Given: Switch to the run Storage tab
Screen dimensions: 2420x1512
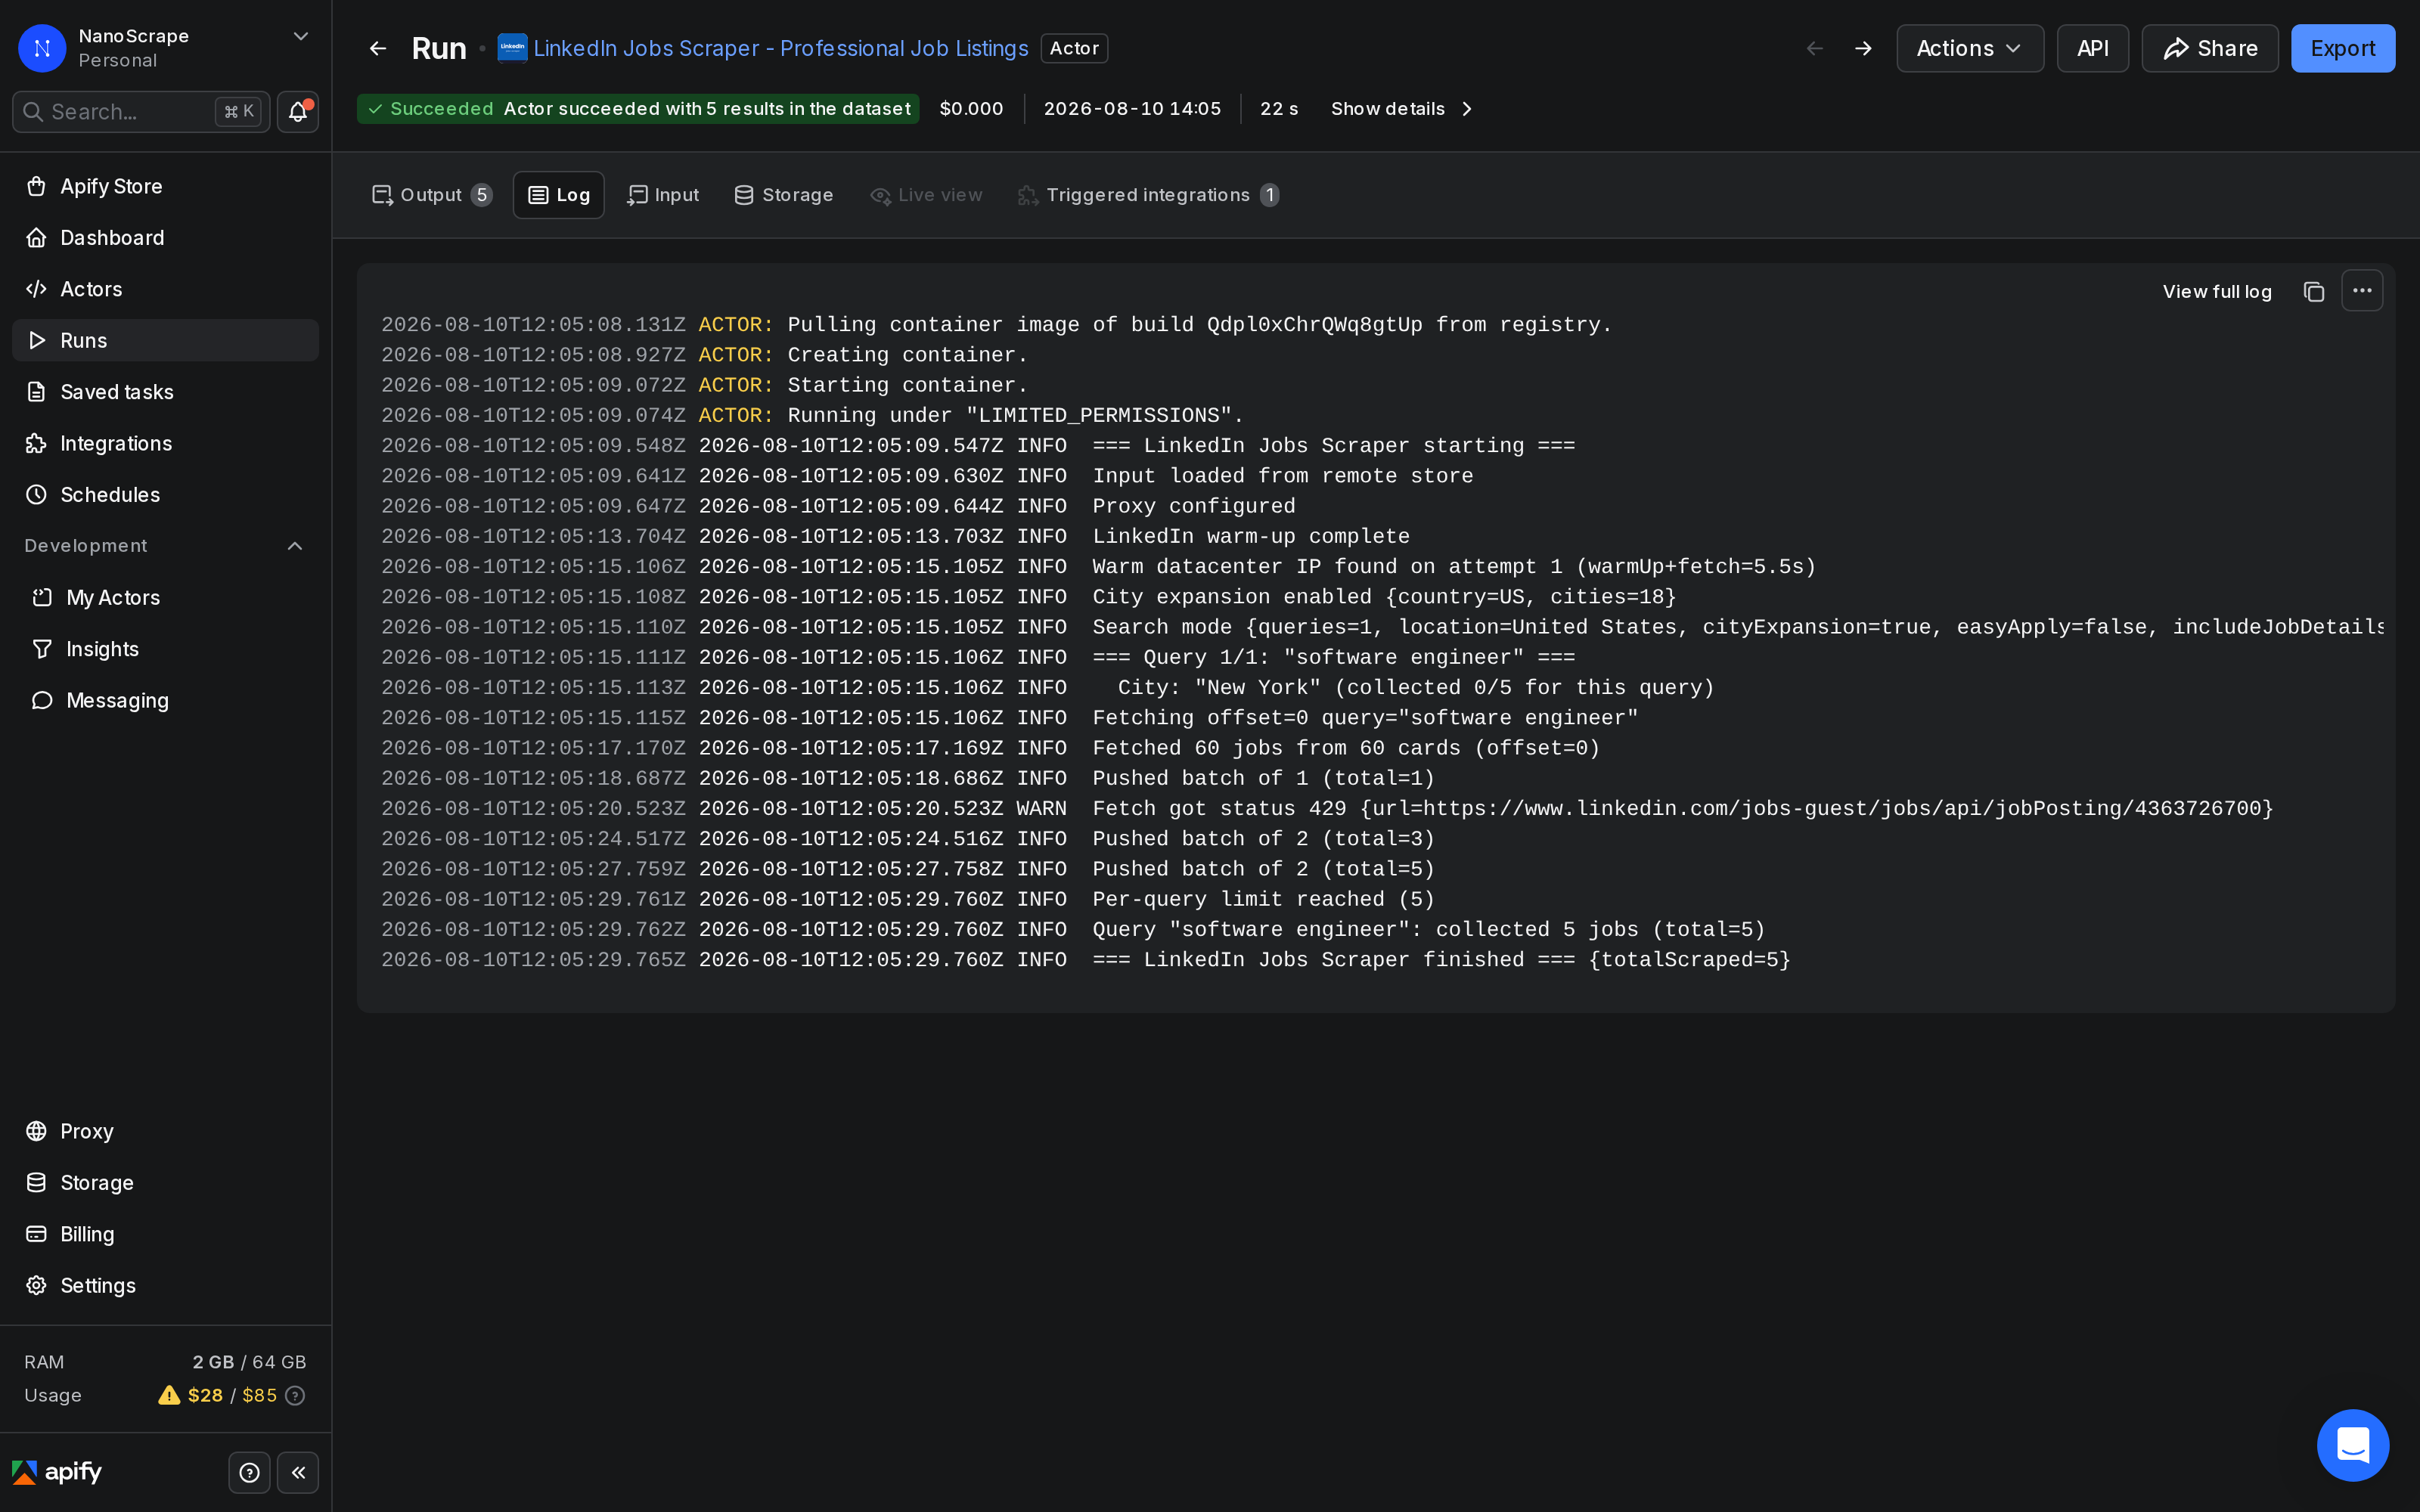Looking at the screenshot, I should click(x=783, y=195).
